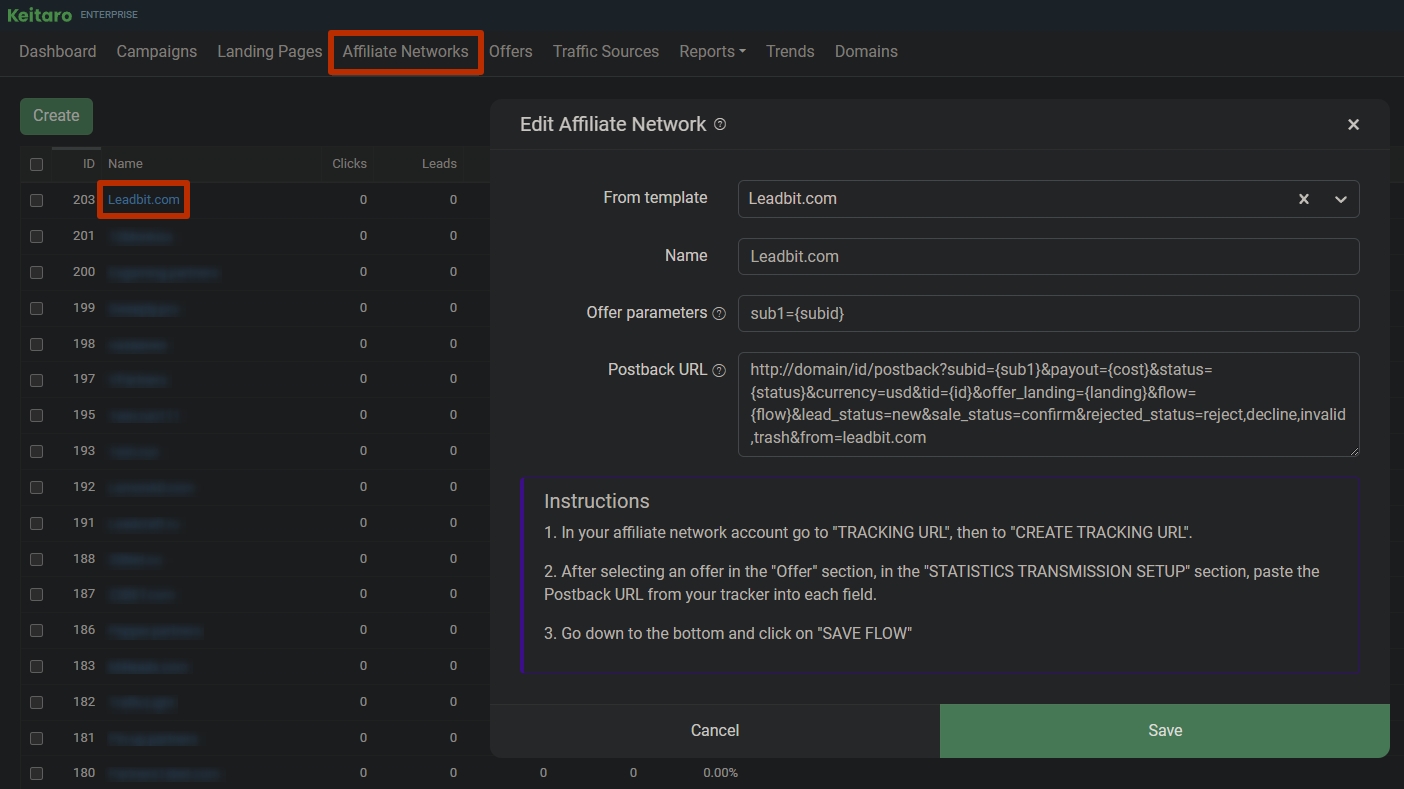Screen dimensions: 1404x789
Task: Select row 198 checkbox
Action: (37, 344)
